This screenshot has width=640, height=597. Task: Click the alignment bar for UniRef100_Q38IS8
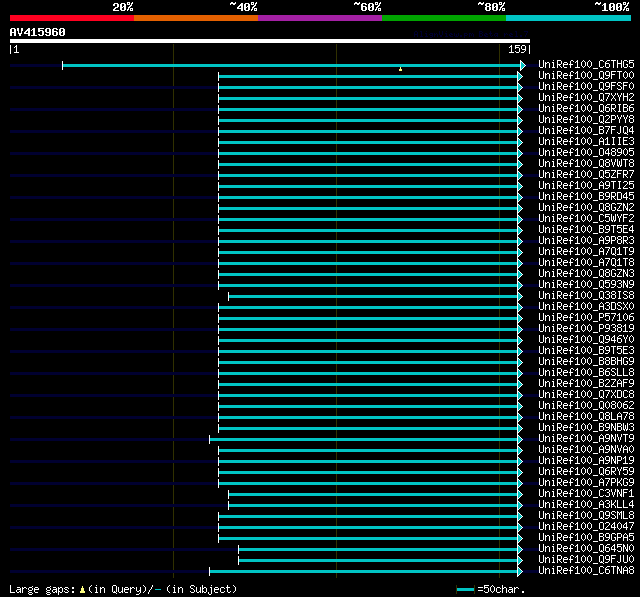(375, 296)
